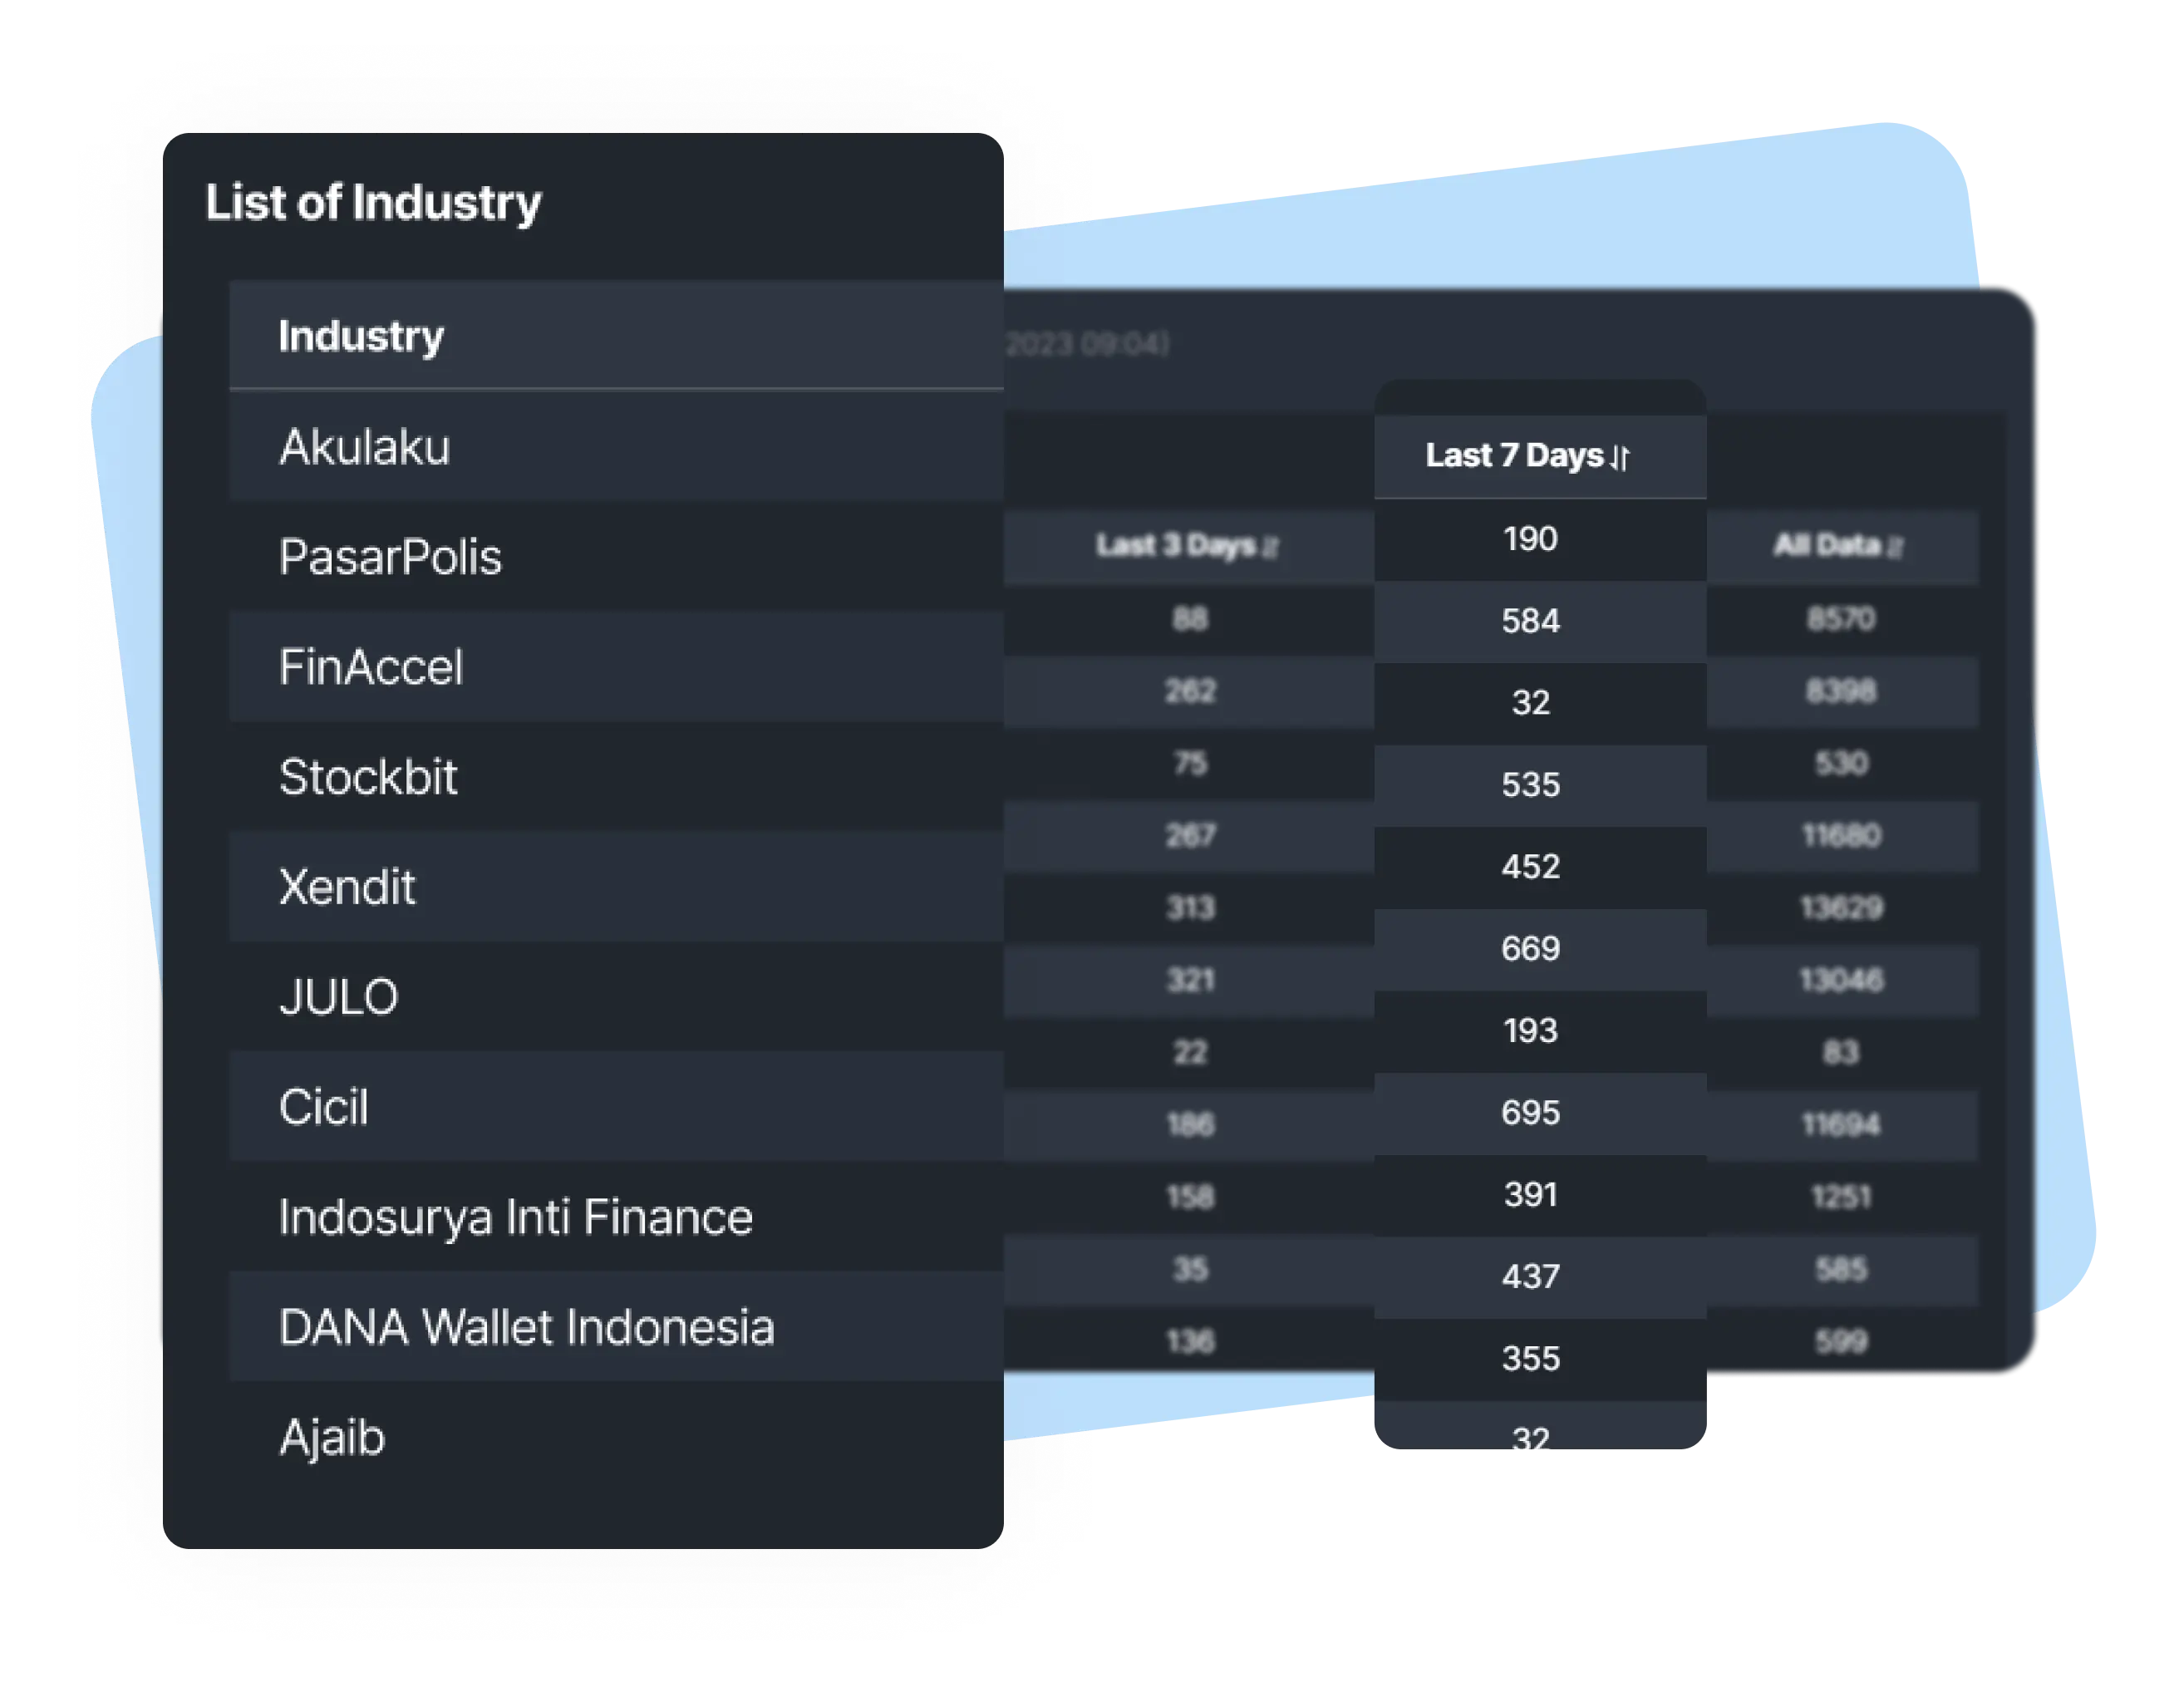Select the PasarPolis row

617,557
